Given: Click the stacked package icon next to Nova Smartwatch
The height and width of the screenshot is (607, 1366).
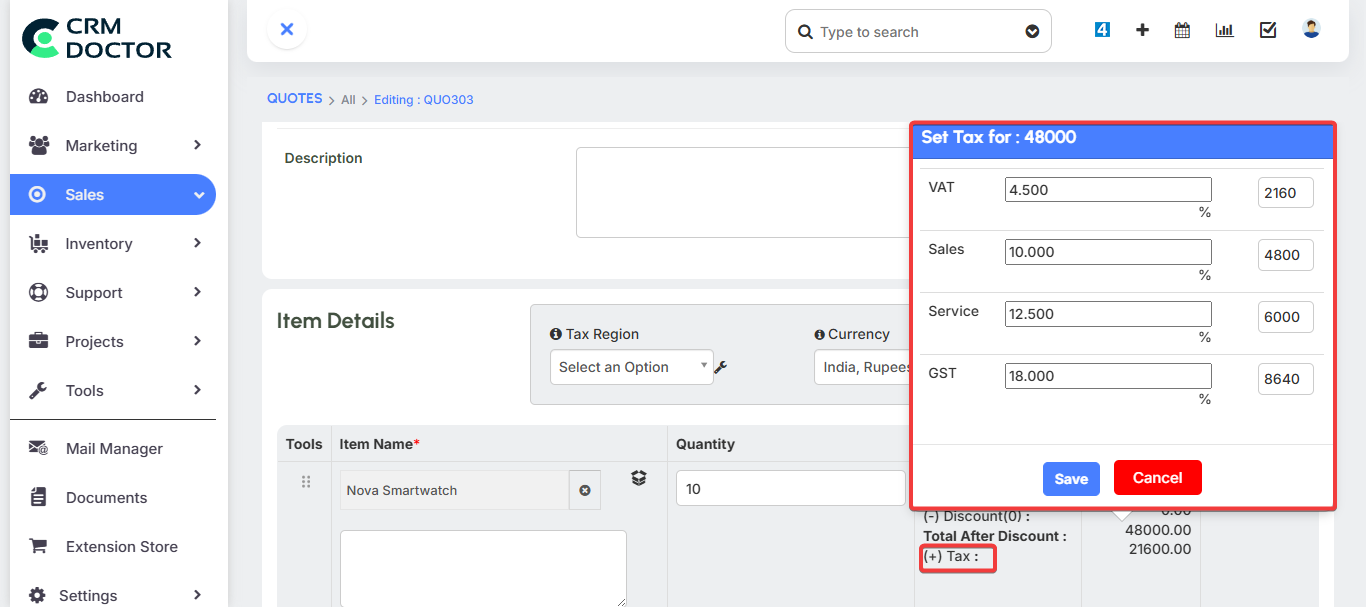Looking at the screenshot, I should coord(638,478).
